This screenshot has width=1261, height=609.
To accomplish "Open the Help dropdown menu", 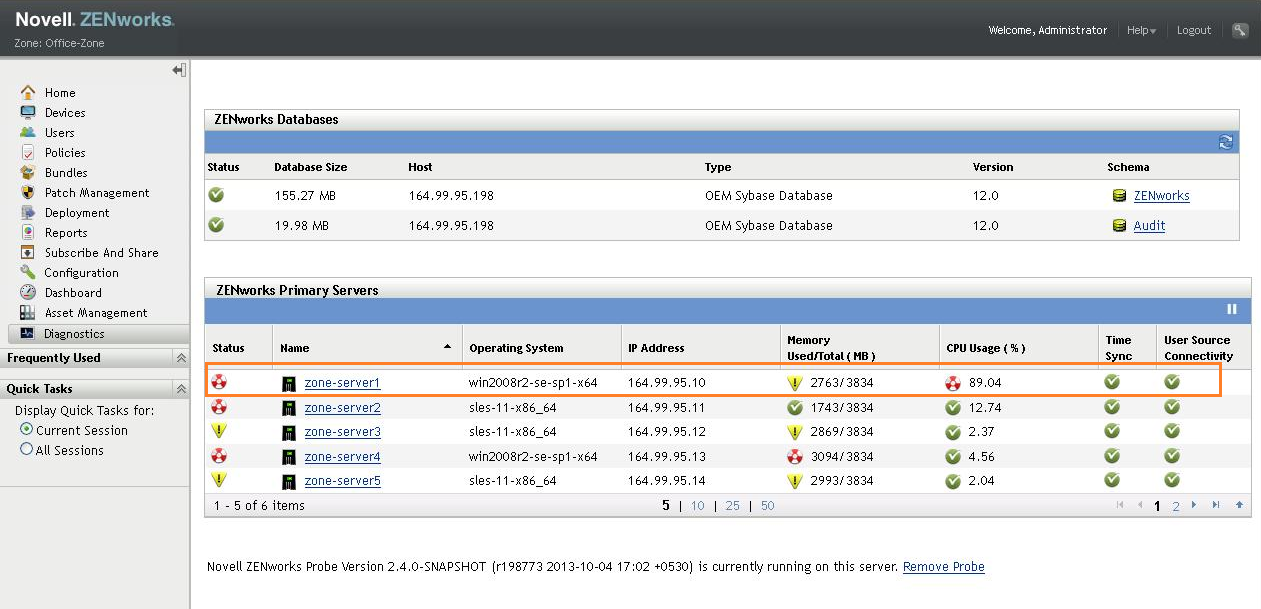I will pyautogui.click(x=1141, y=31).
